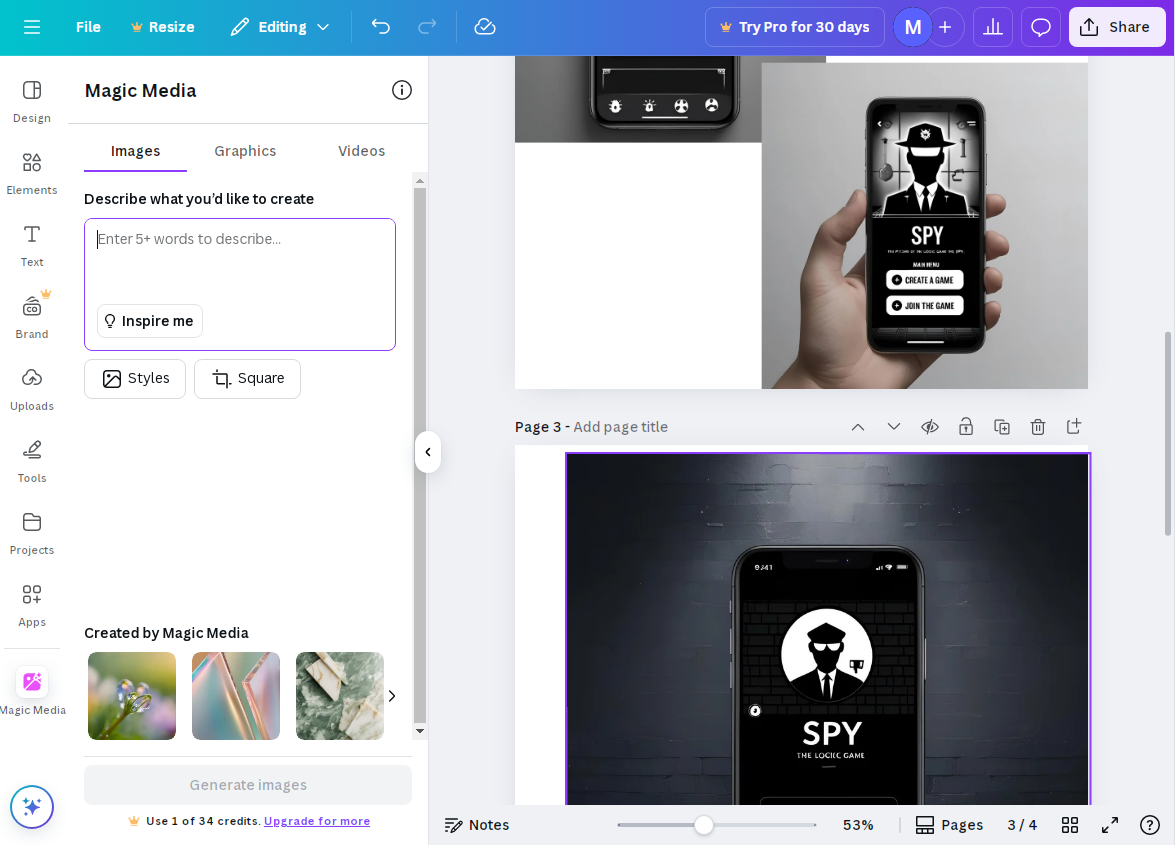Select the SPY phone mockup image on Page 3
The width and height of the screenshot is (1175, 845).
tap(827, 629)
